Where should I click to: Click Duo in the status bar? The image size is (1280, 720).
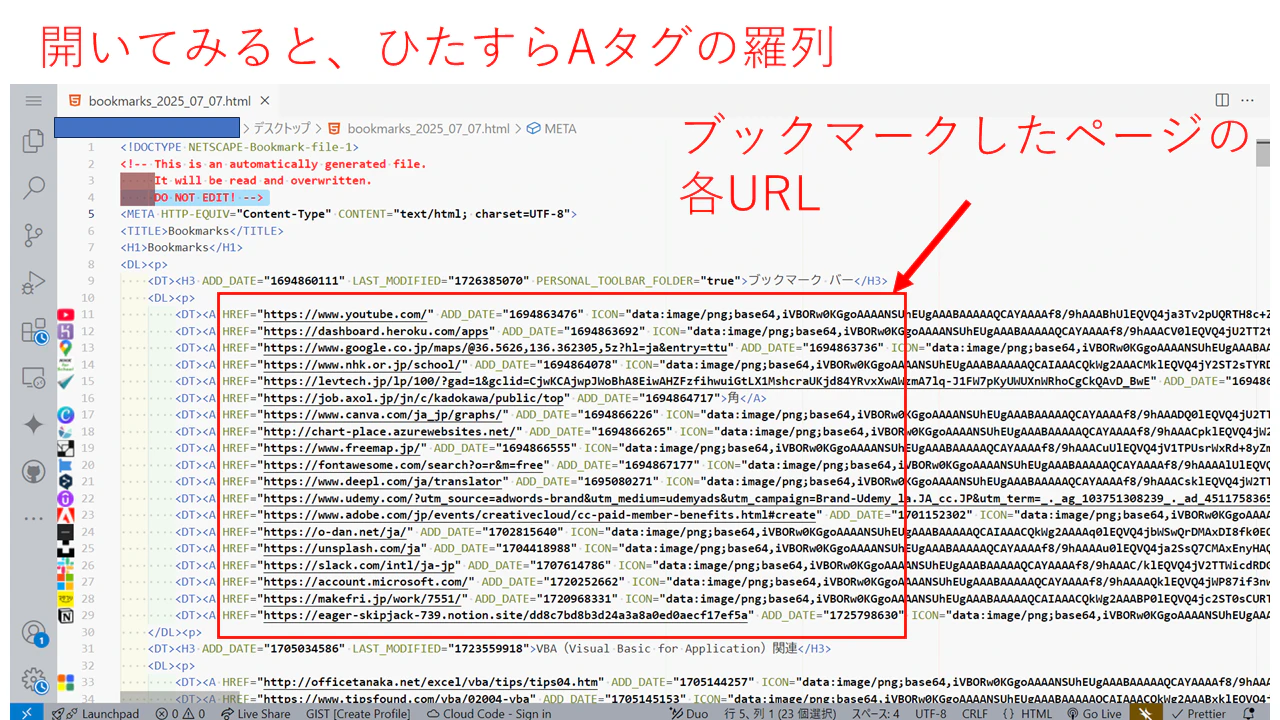tap(687, 713)
